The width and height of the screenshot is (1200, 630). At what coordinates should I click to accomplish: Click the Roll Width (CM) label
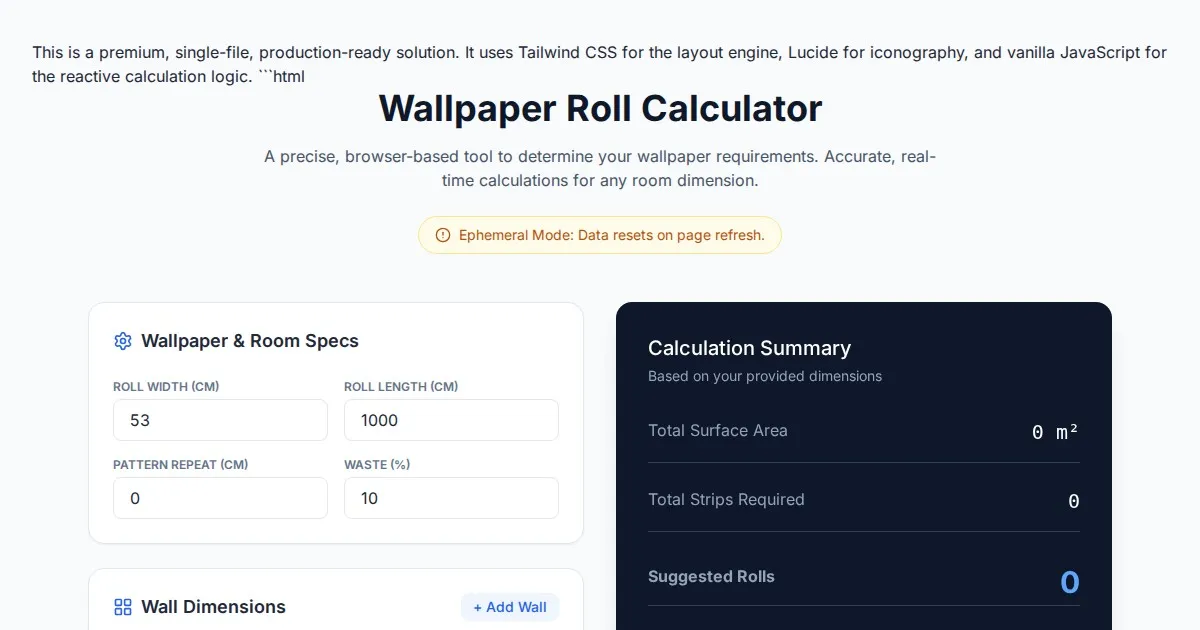tap(166, 387)
